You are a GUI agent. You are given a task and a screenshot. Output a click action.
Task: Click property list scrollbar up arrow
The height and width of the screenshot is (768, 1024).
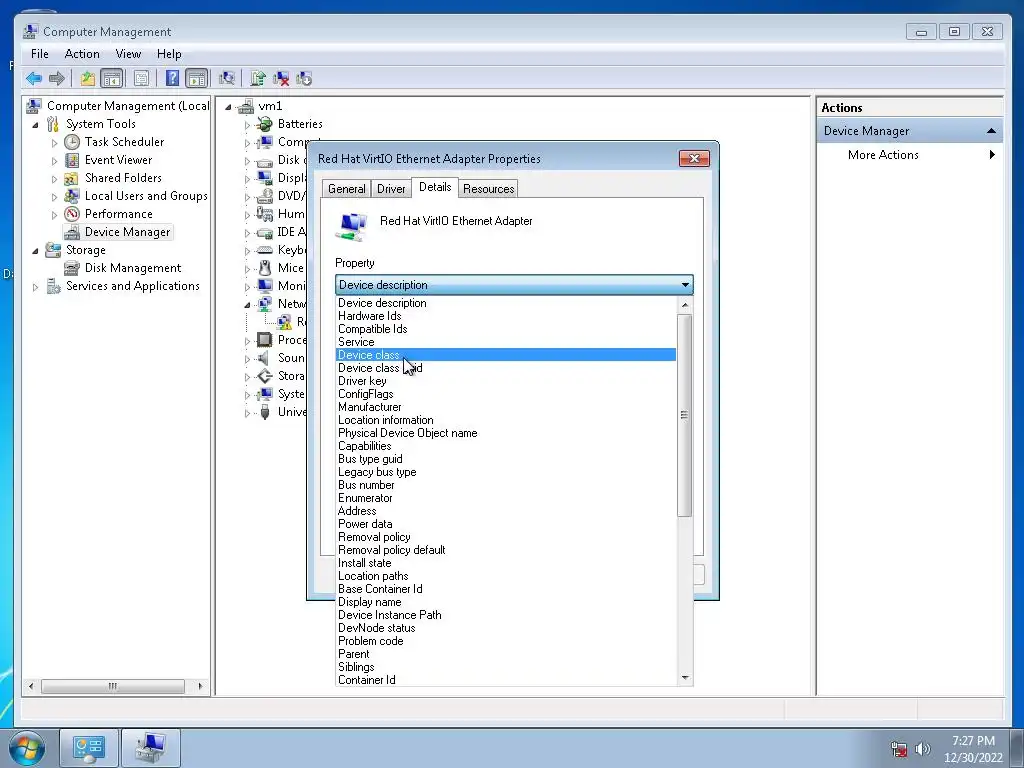[x=684, y=305]
